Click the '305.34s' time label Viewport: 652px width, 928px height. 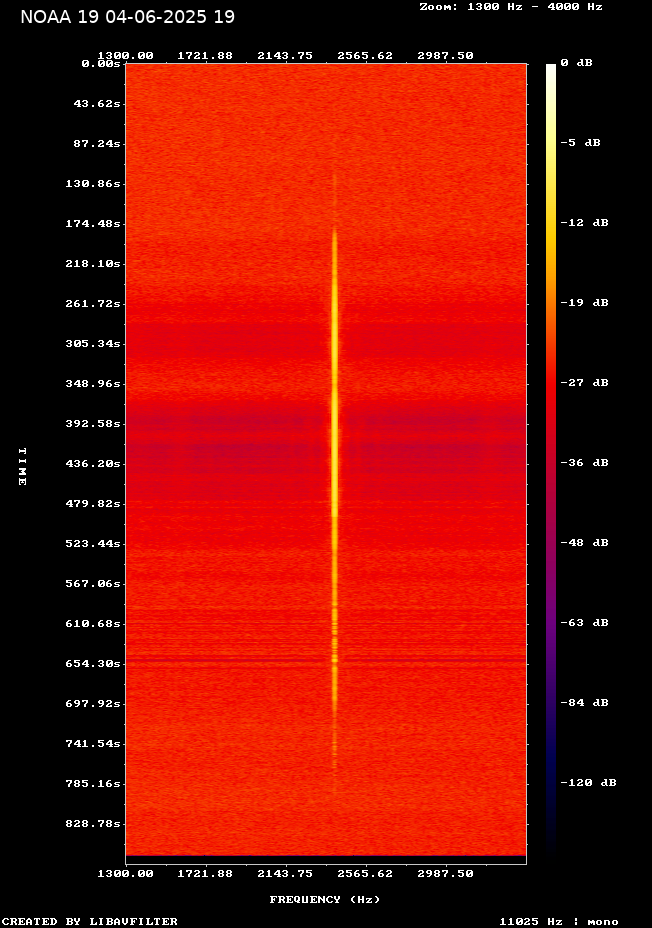point(93,343)
